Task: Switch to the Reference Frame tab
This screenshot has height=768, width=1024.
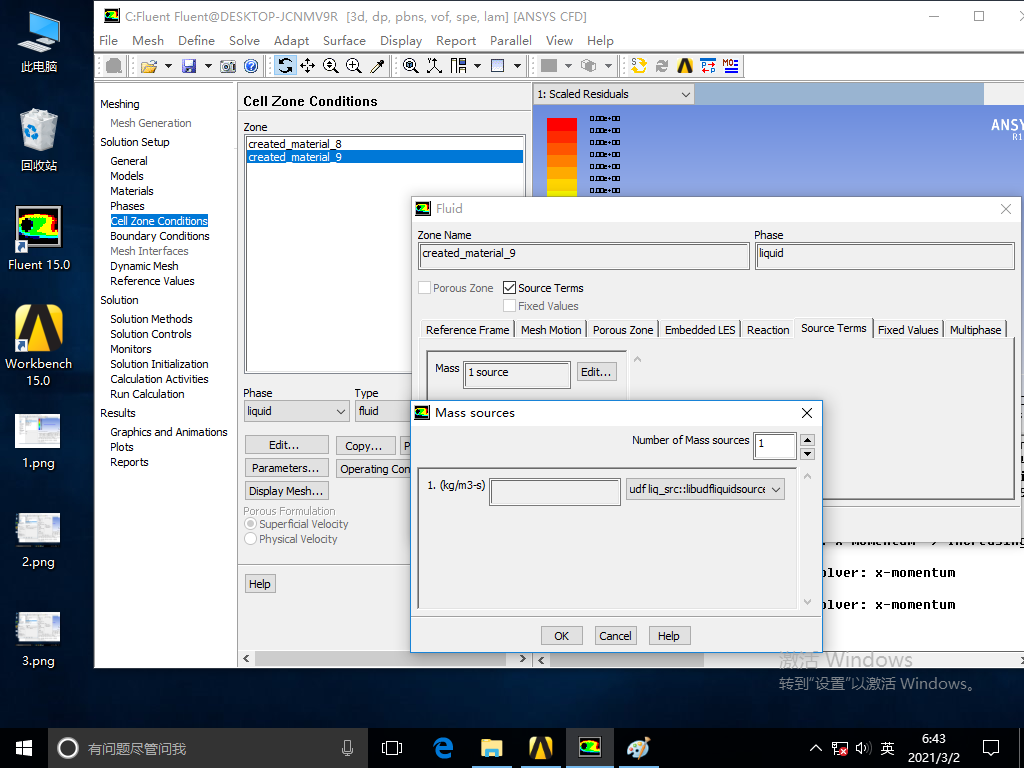Action: pyautogui.click(x=467, y=330)
